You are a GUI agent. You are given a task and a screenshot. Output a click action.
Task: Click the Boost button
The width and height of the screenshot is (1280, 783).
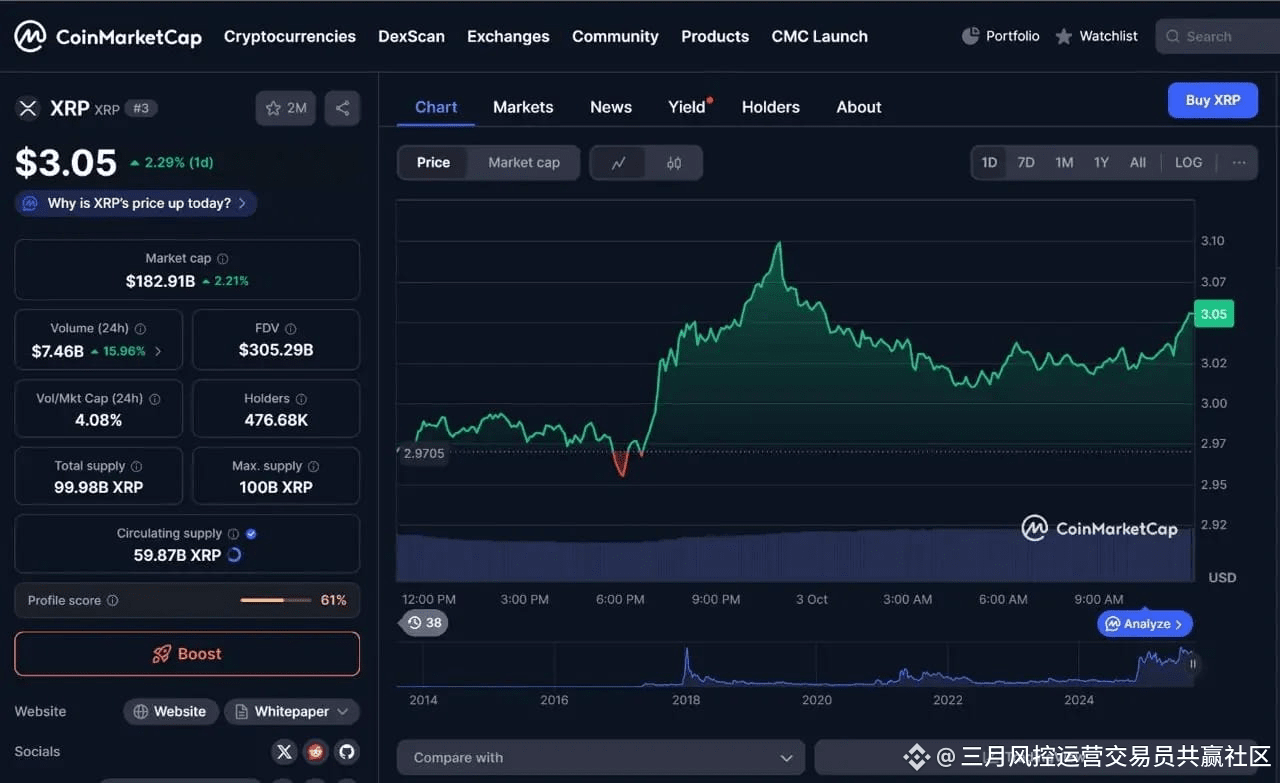(187, 654)
